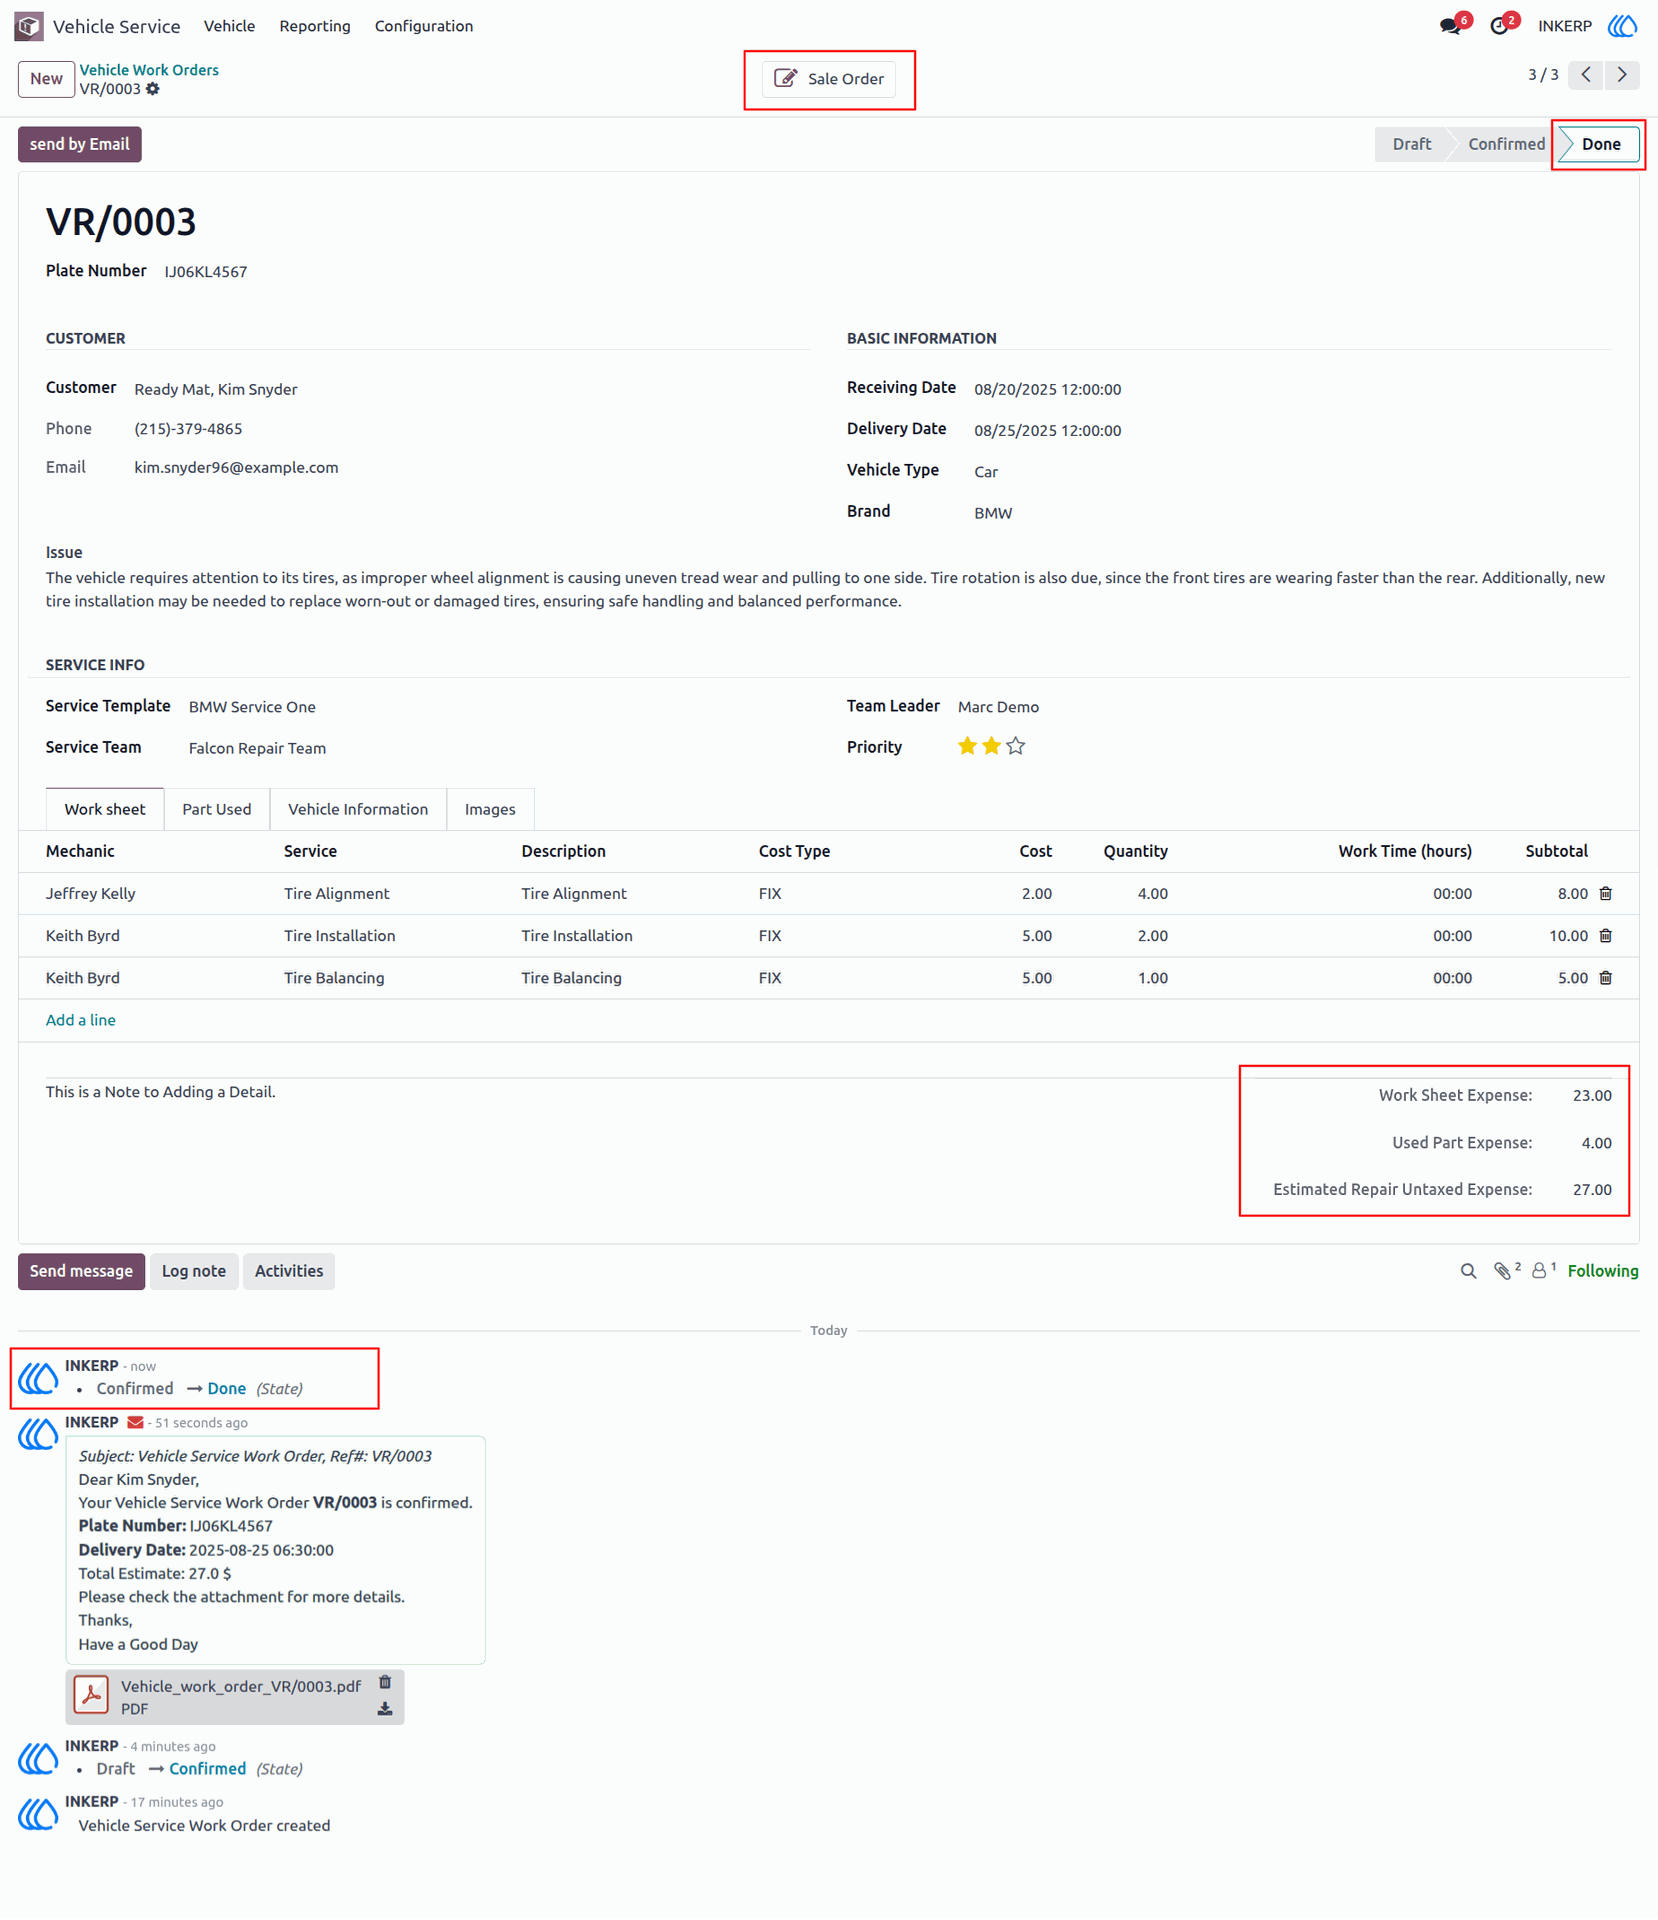Click the Send message button
This screenshot has height=1920, width=1658.
81,1271
